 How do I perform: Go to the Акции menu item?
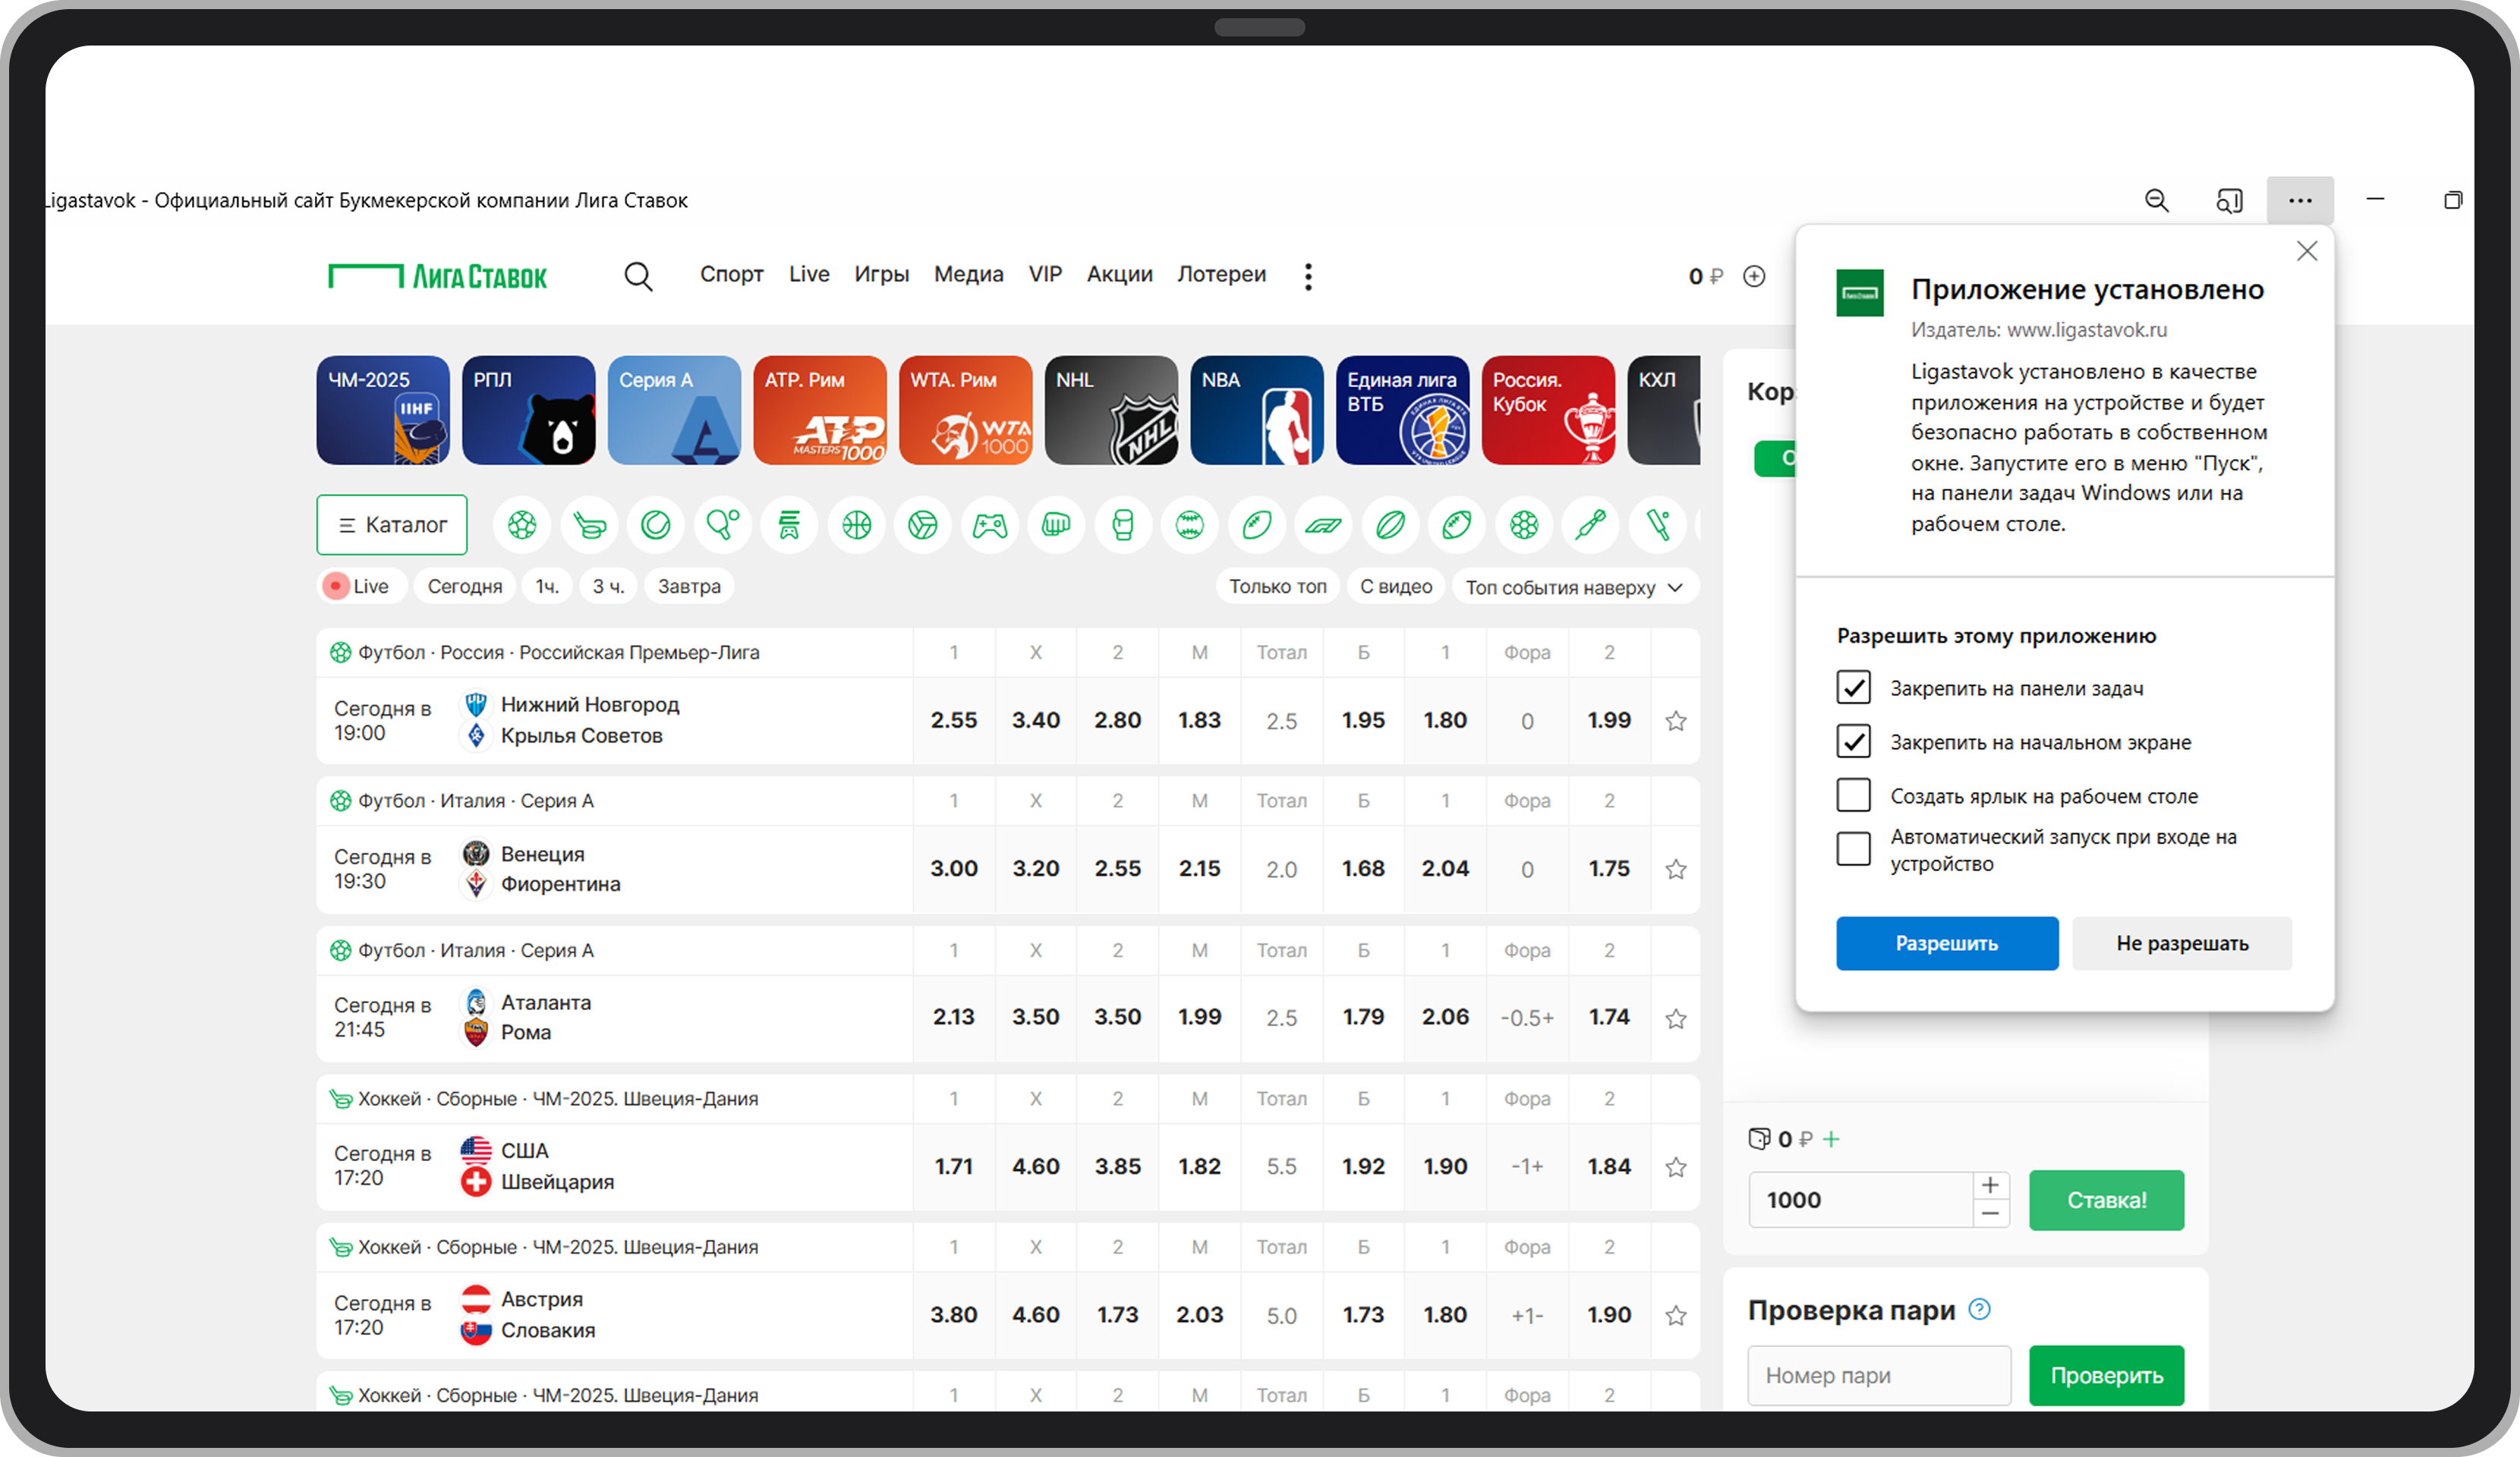1119,274
